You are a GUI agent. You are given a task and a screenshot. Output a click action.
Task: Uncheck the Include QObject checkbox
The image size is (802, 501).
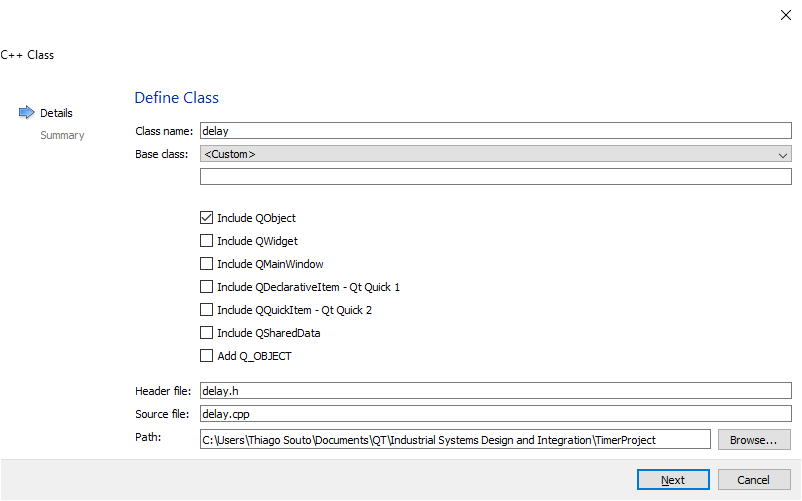[x=207, y=218]
